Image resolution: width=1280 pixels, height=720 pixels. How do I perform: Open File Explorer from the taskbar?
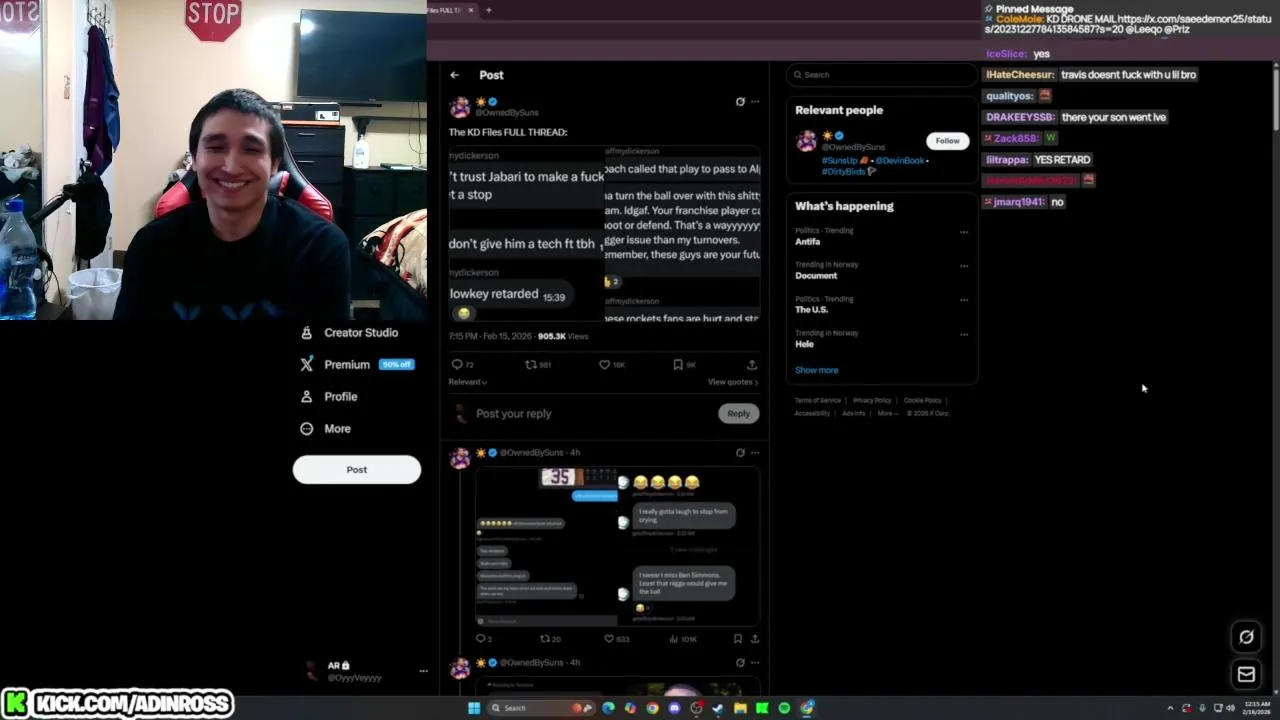point(740,708)
